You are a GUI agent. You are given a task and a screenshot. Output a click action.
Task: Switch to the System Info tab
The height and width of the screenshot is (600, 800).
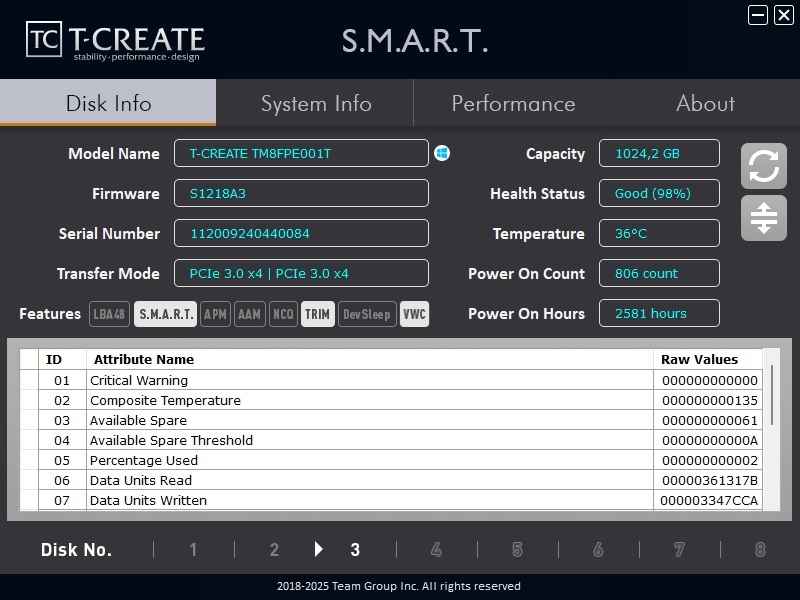[x=316, y=103]
